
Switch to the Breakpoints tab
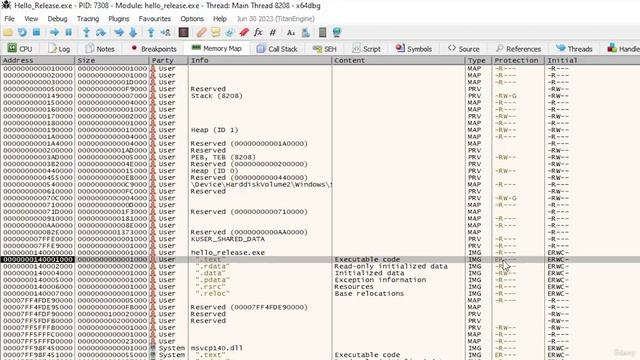(153, 49)
